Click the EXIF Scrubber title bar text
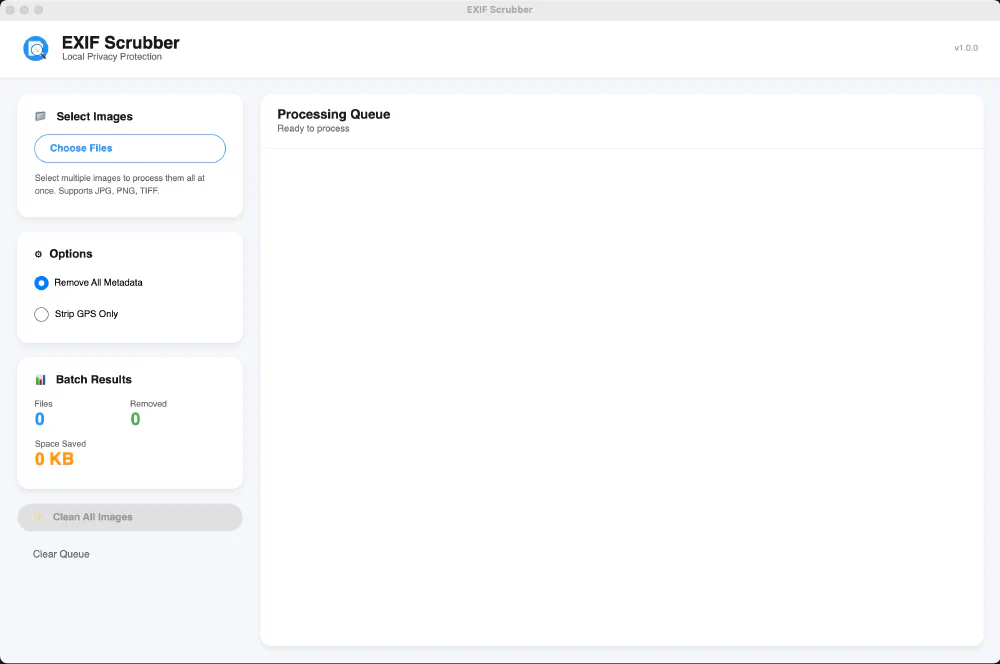1000x664 pixels. 499,9
